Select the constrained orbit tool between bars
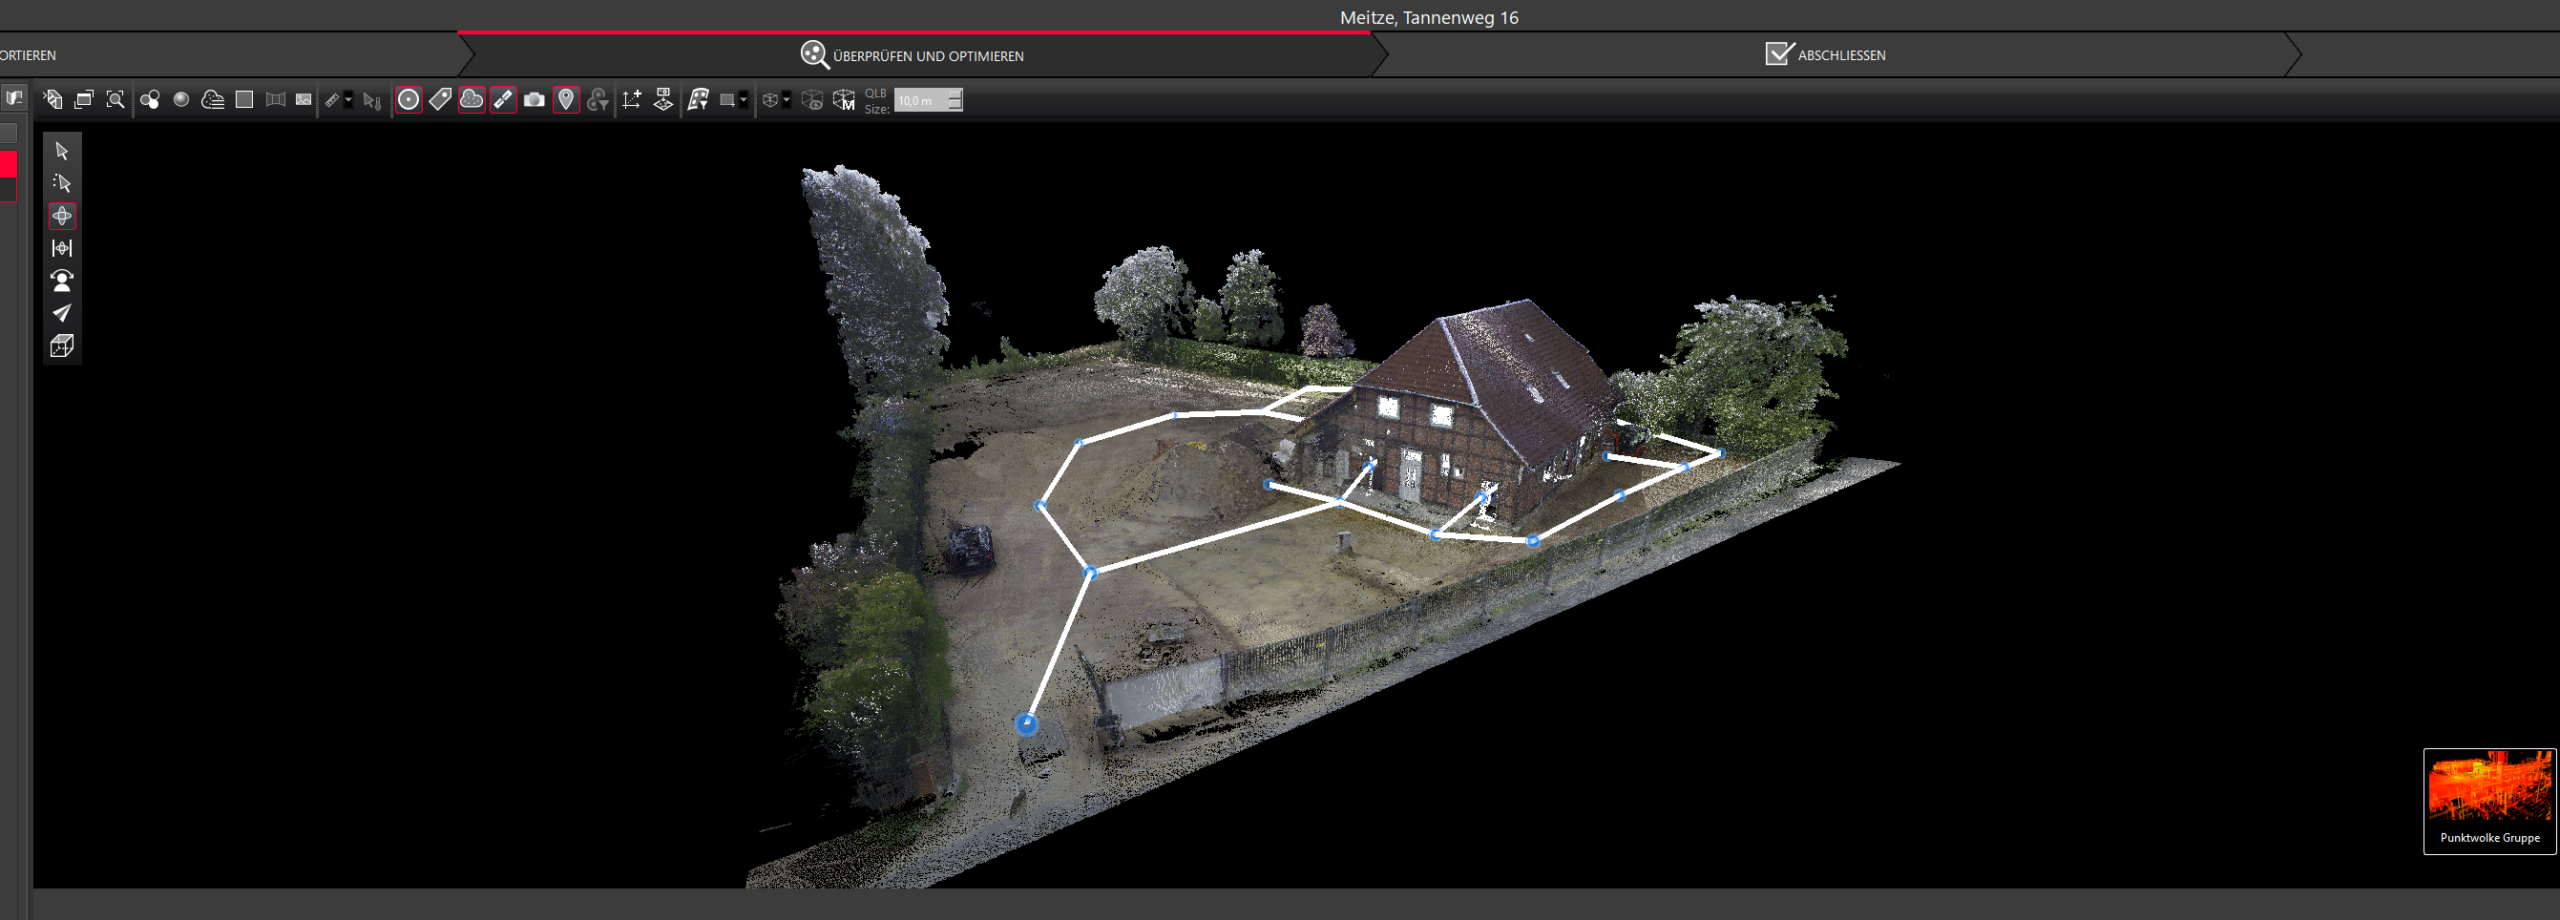The height and width of the screenshot is (920, 2560). tap(62, 248)
